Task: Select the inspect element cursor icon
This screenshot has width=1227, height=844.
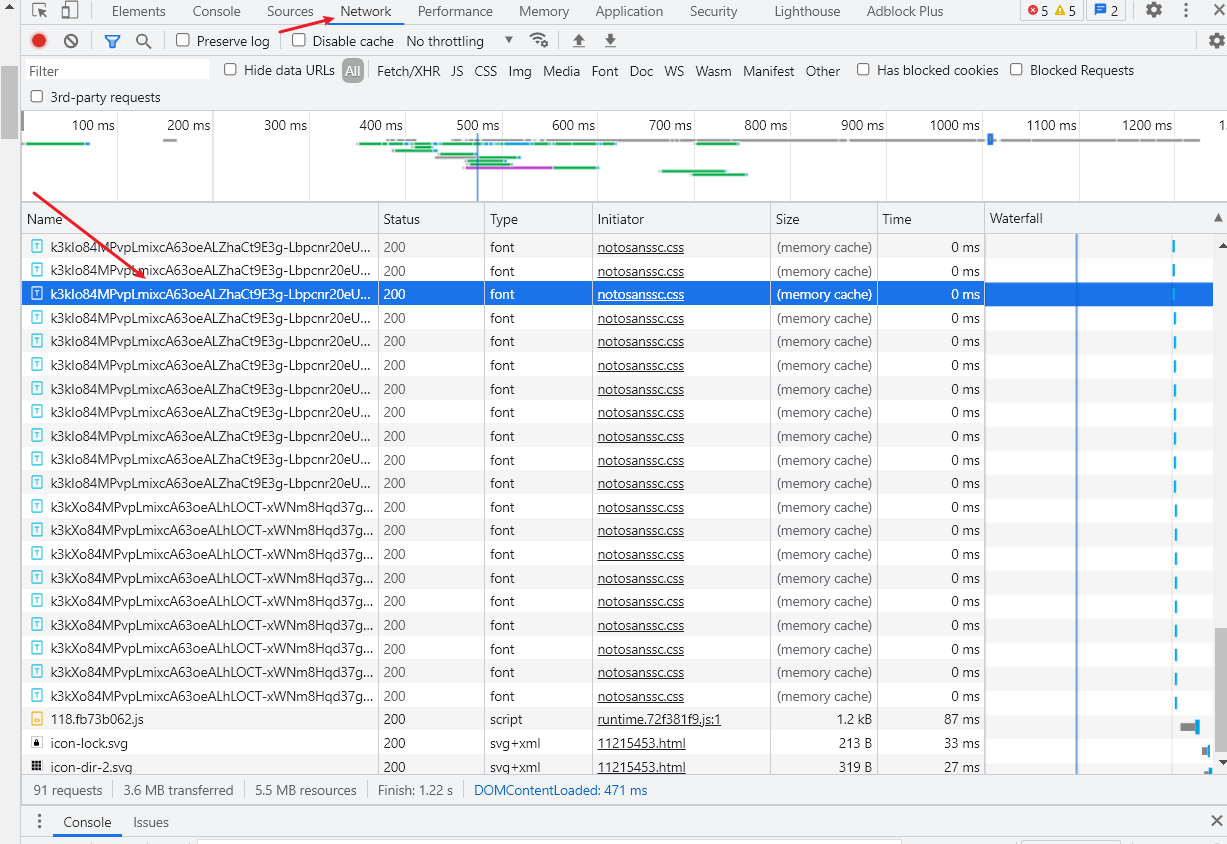Action: (40, 11)
